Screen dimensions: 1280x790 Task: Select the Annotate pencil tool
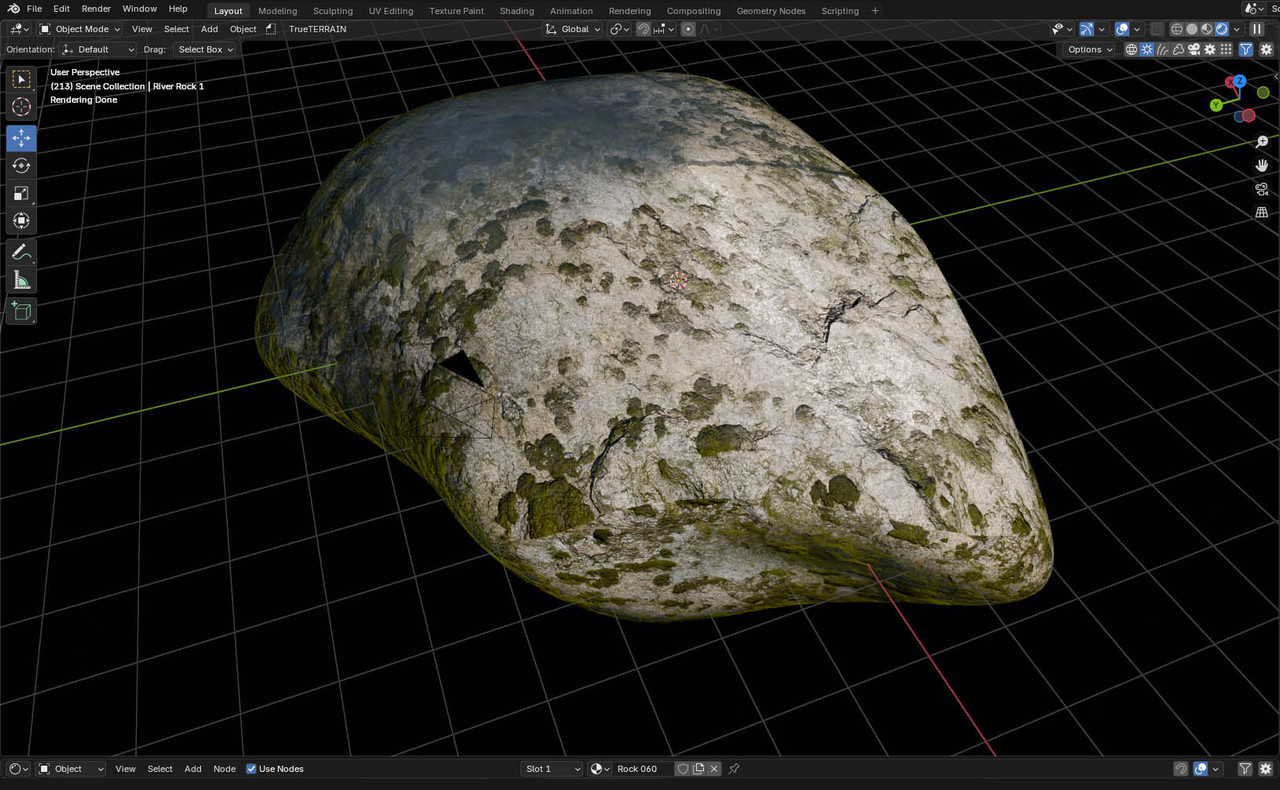[x=21, y=253]
